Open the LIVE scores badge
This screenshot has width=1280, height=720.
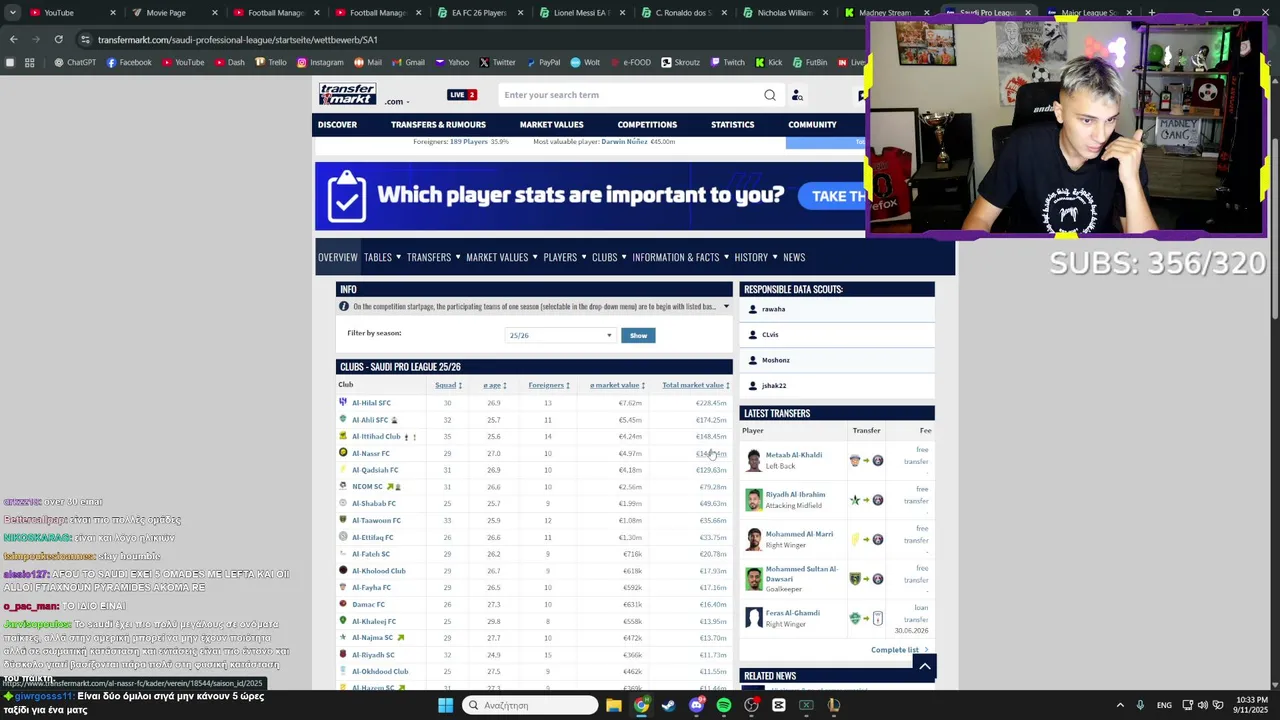pyautogui.click(x=462, y=95)
